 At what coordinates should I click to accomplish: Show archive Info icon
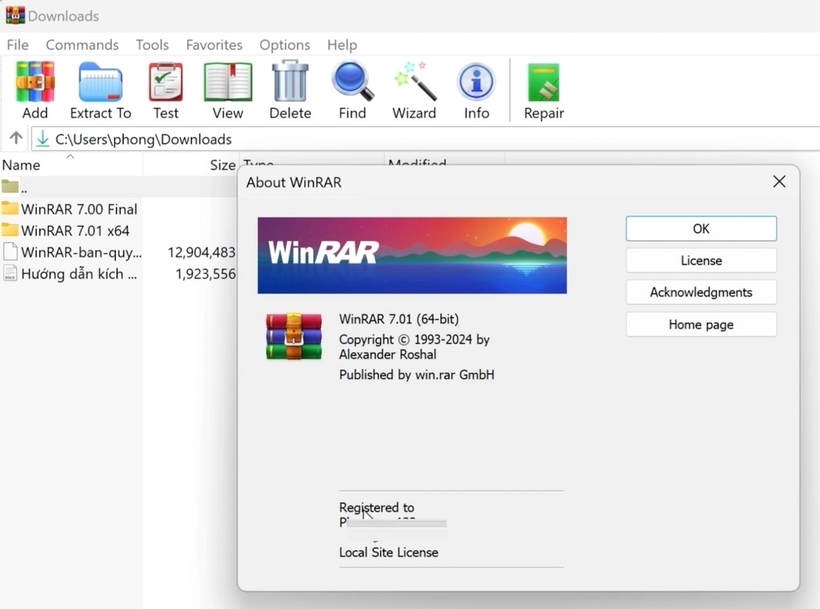476,90
